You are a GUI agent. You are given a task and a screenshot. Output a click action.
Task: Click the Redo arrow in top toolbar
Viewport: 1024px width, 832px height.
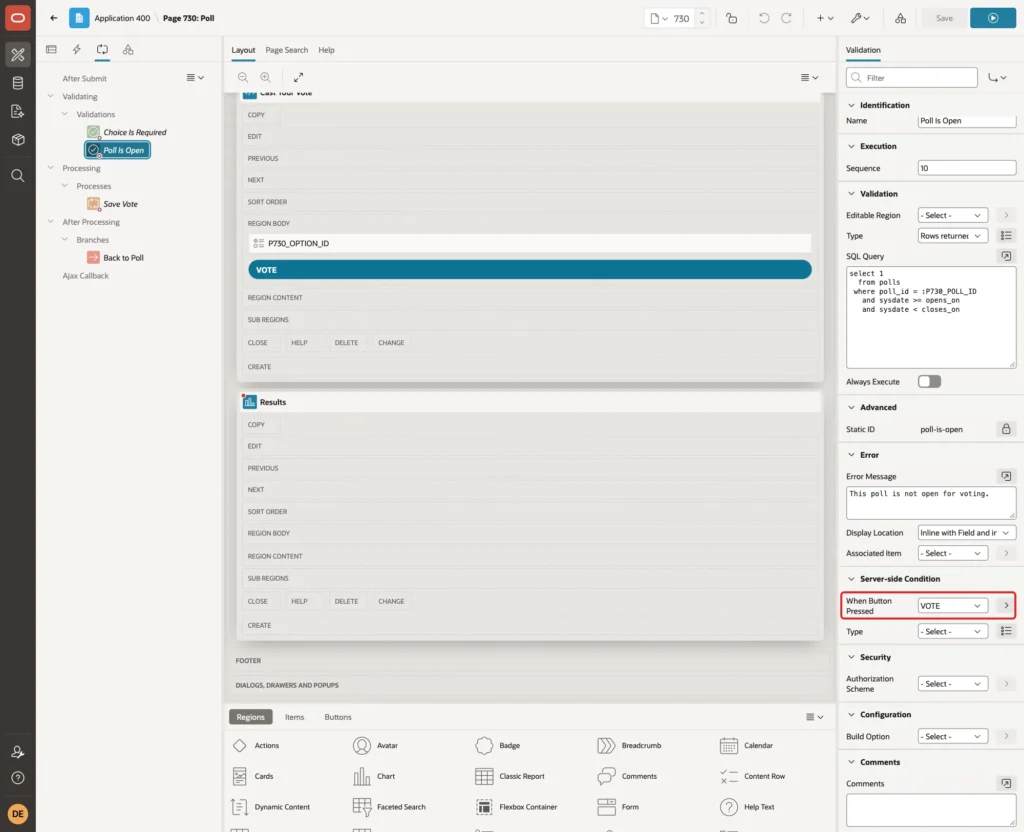[x=786, y=18]
